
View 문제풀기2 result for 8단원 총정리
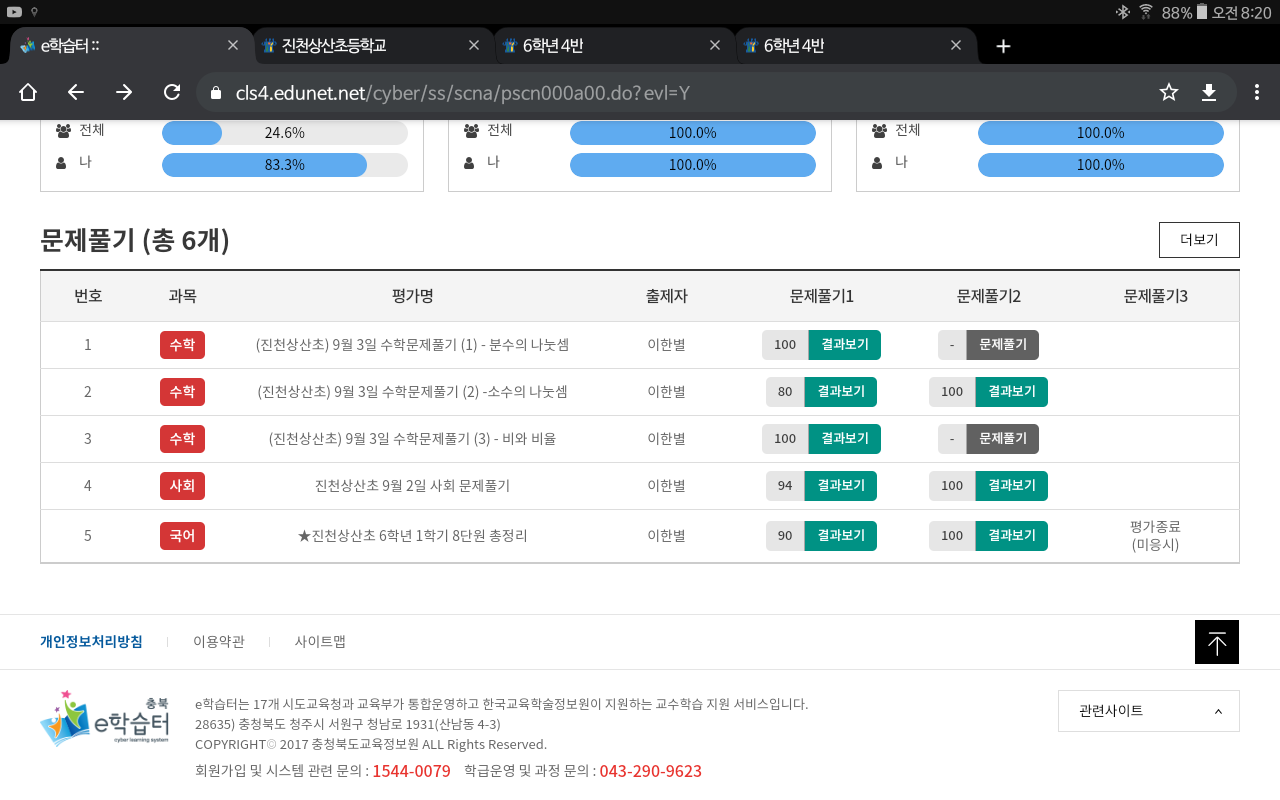(x=1012, y=536)
